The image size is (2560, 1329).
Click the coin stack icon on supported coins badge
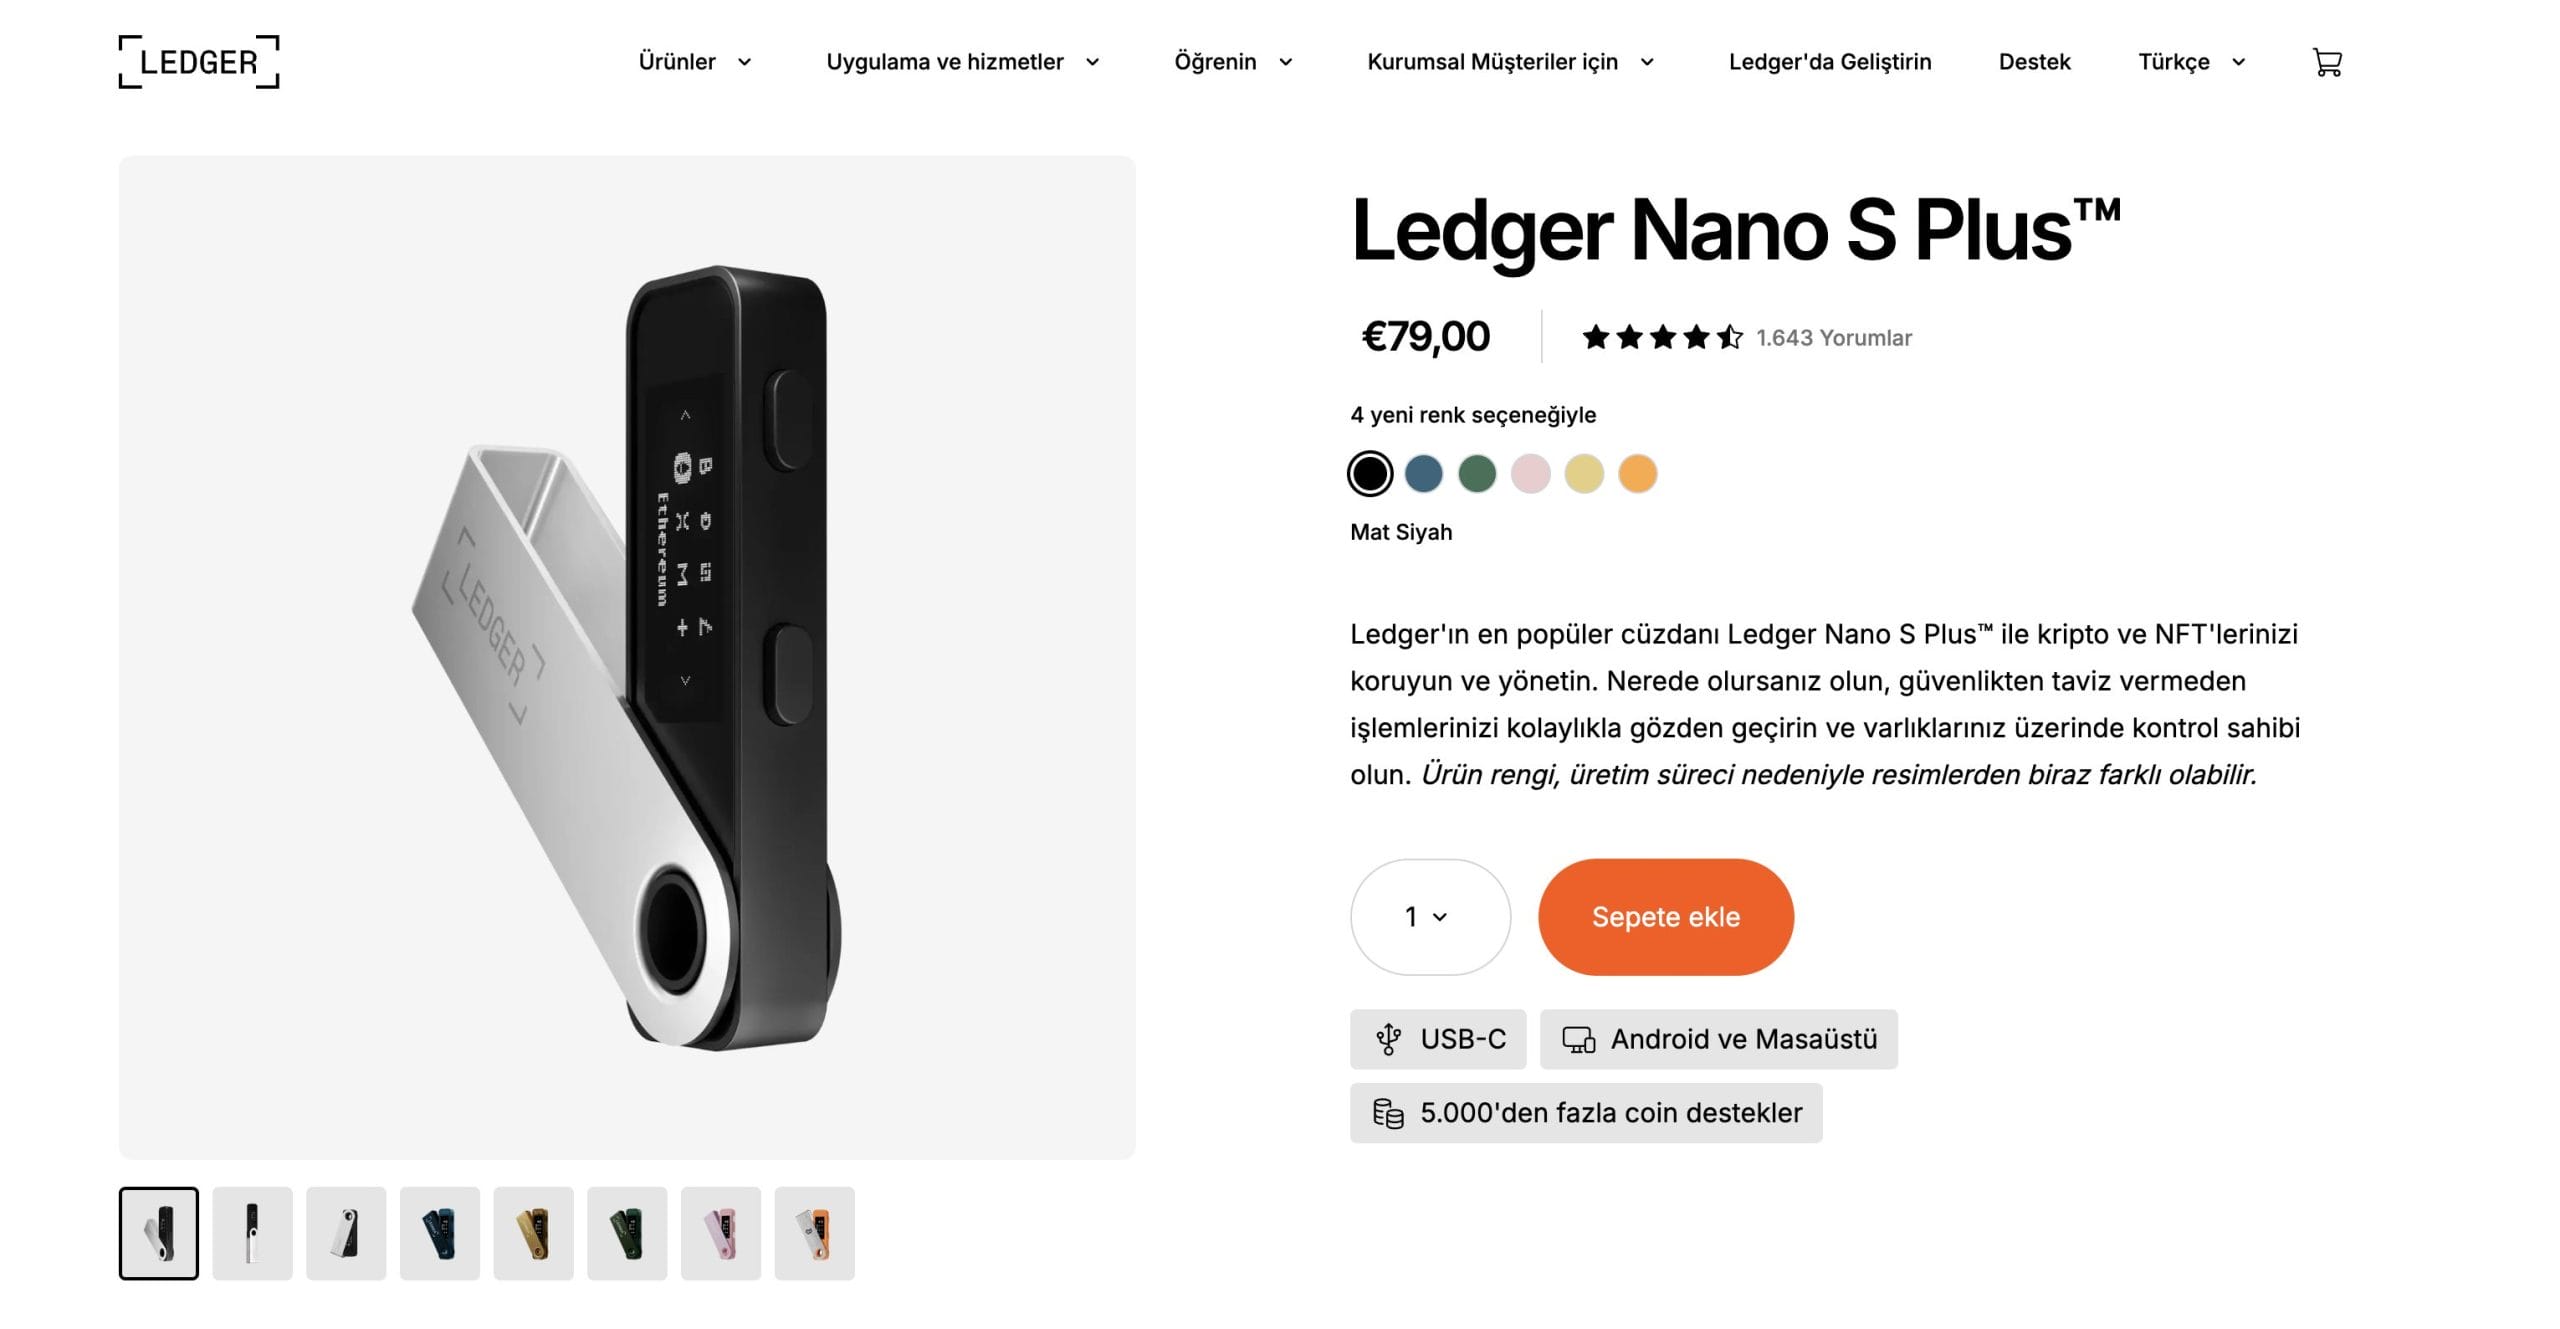coord(1387,1113)
